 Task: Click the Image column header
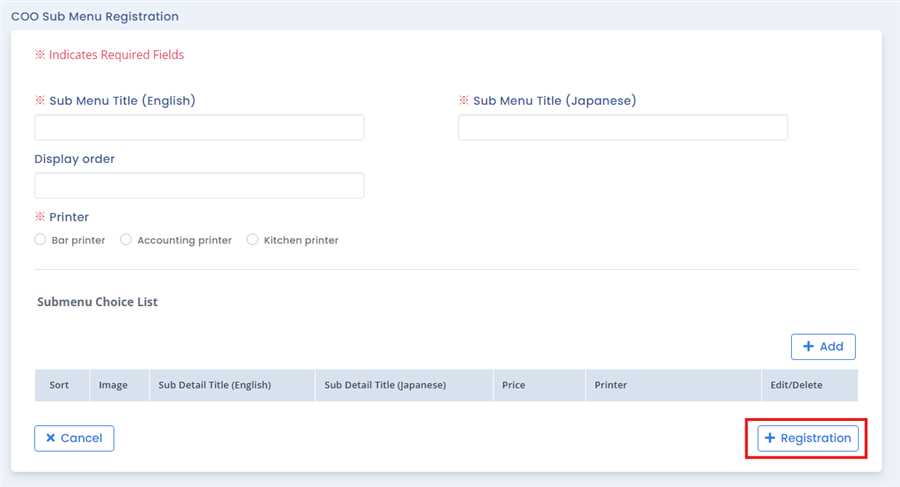pyautogui.click(x=113, y=385)
